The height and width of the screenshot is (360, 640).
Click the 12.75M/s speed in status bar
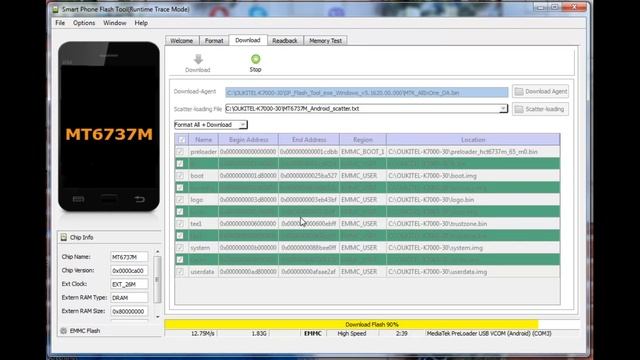[202, 333]
